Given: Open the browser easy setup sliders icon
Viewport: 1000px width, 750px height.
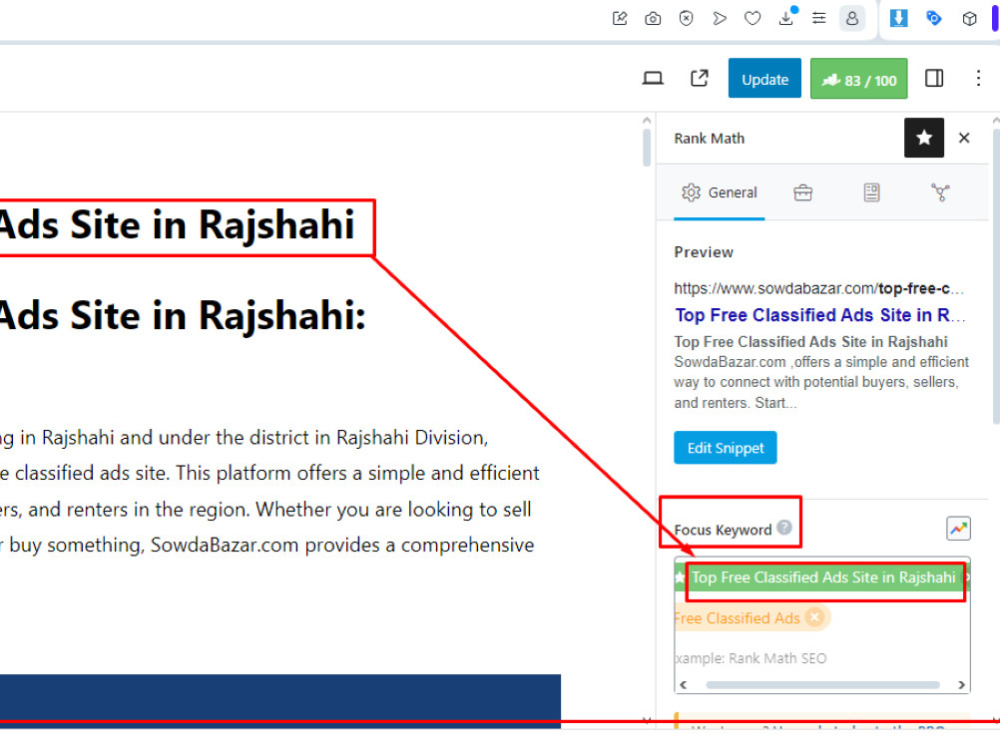Looking at the screenshot, I should coord(819,18).
